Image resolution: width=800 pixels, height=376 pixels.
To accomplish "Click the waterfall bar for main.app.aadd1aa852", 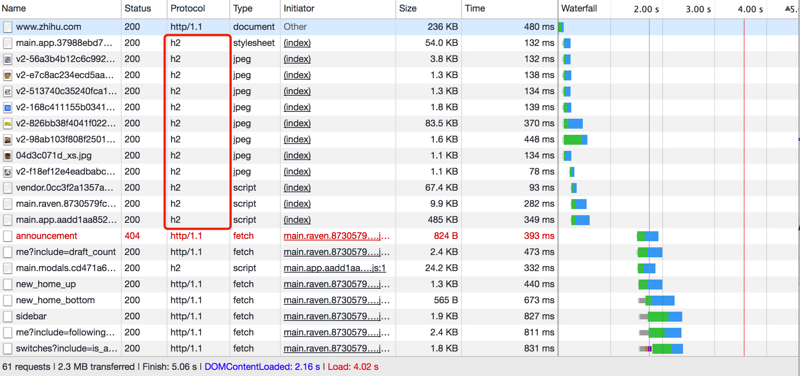I will point(581,220).
